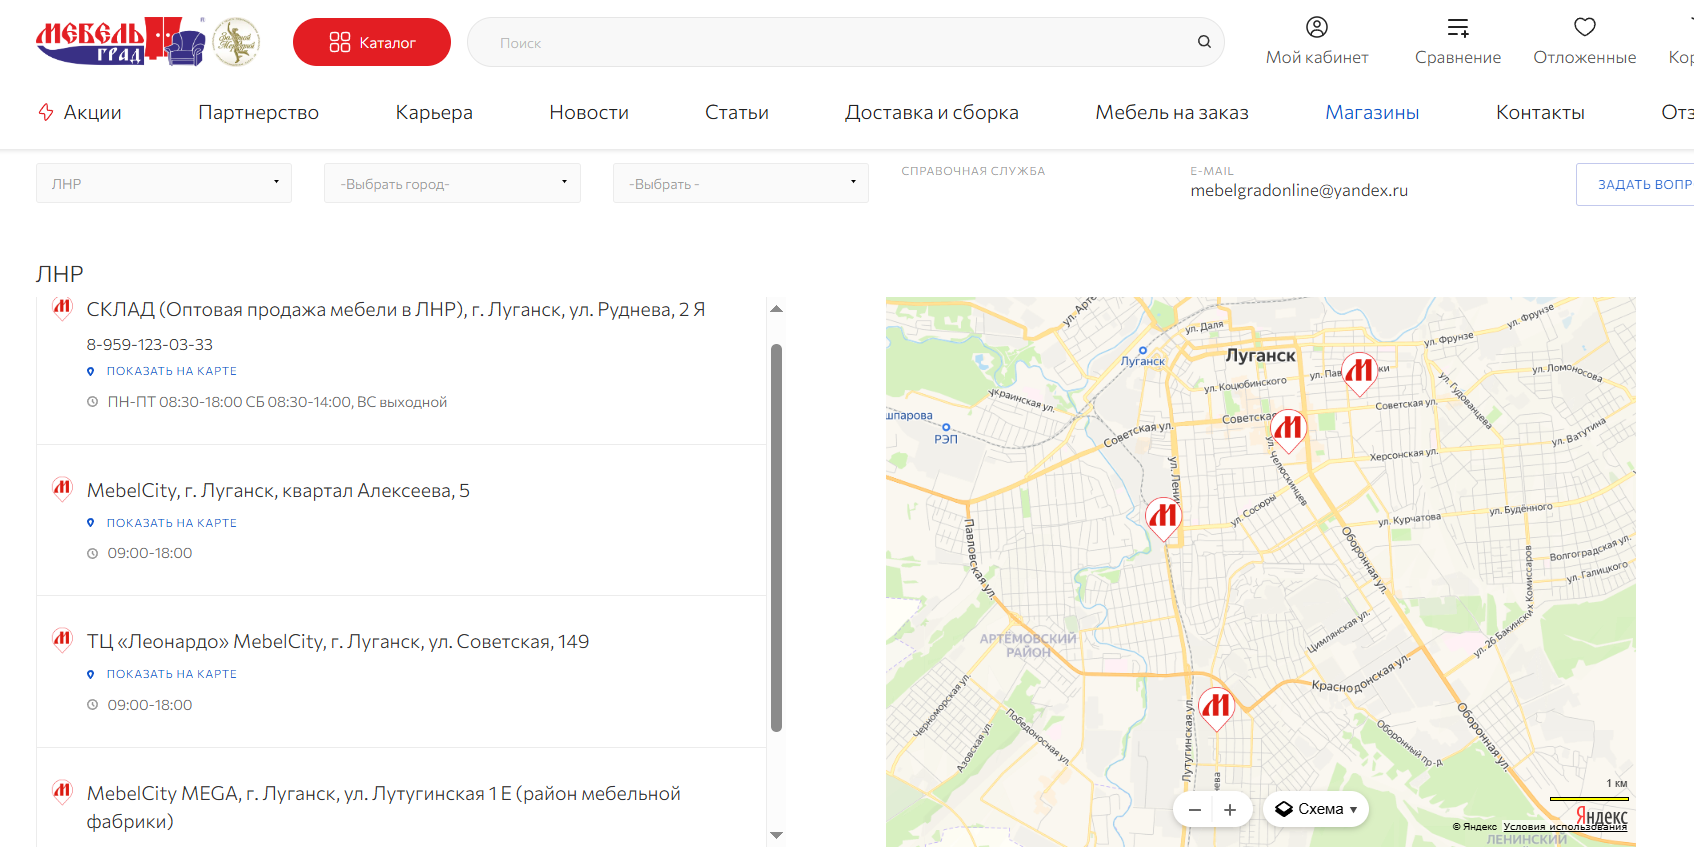Click СКЛАД working hours text

tap(277, 402)
